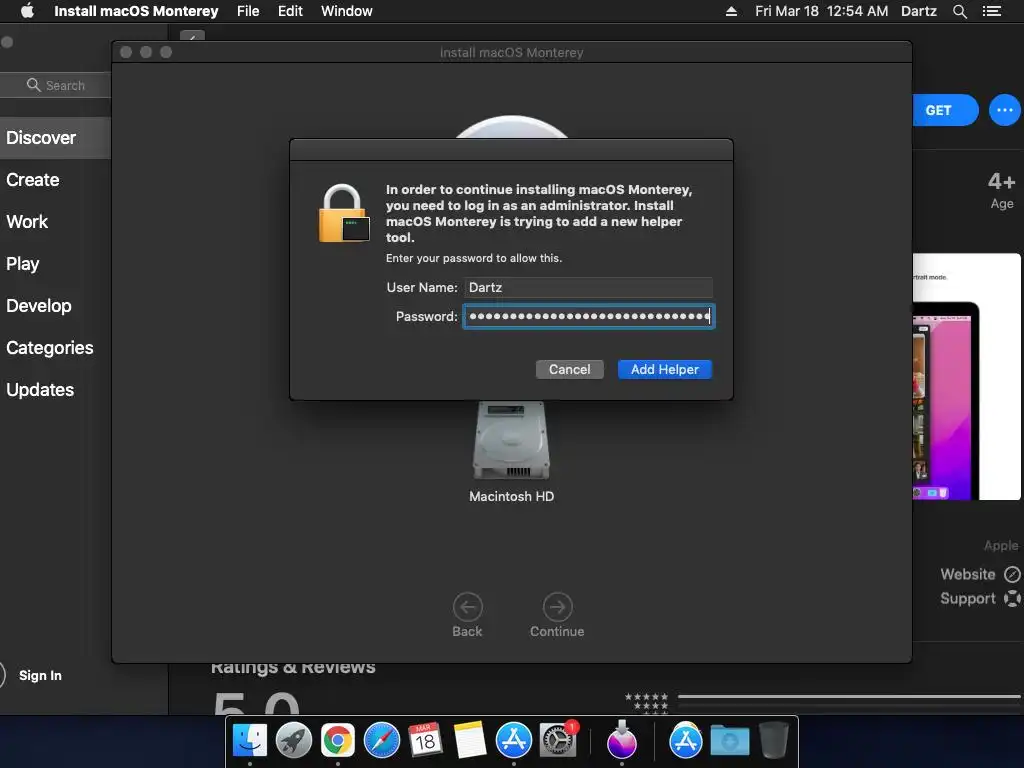Screen dimensions: 1024x768
Task: Open Spotlight search in menu bar
Action: (x=959, y=11)
